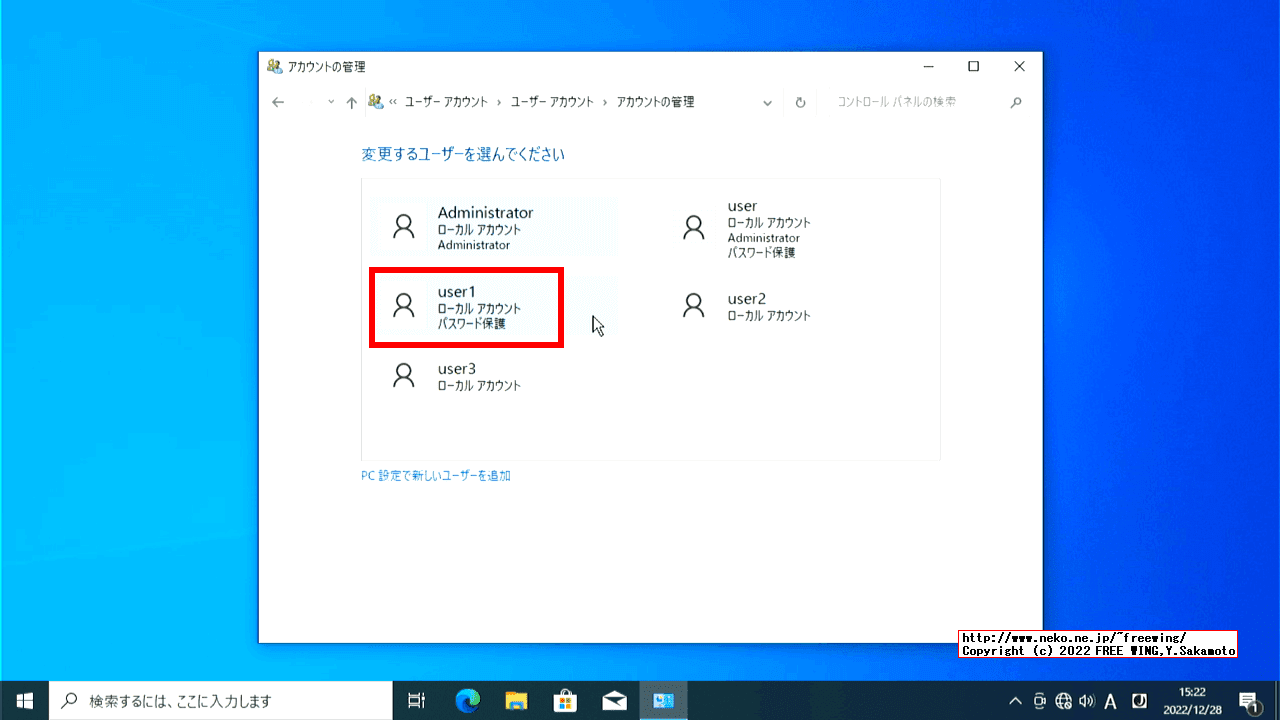Expand the address bar history dropdown chevron
1280x720 pixels.
(767, 101)
